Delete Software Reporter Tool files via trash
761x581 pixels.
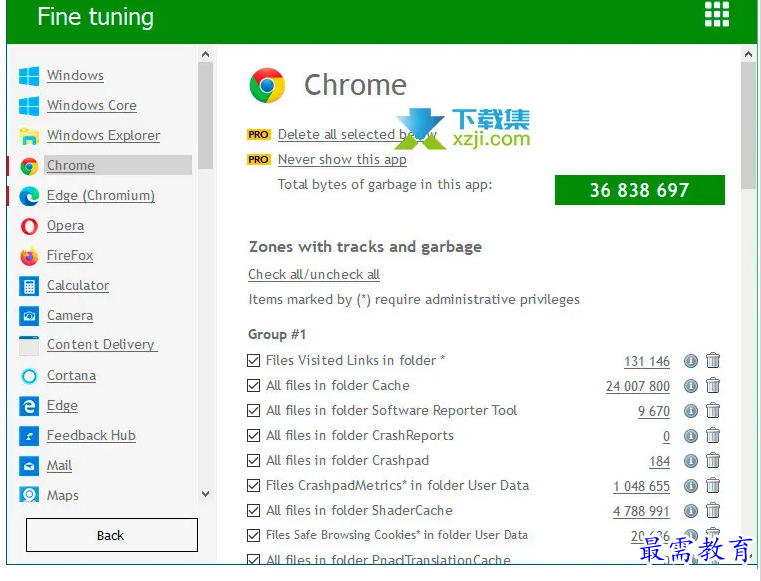pos(713,411)
